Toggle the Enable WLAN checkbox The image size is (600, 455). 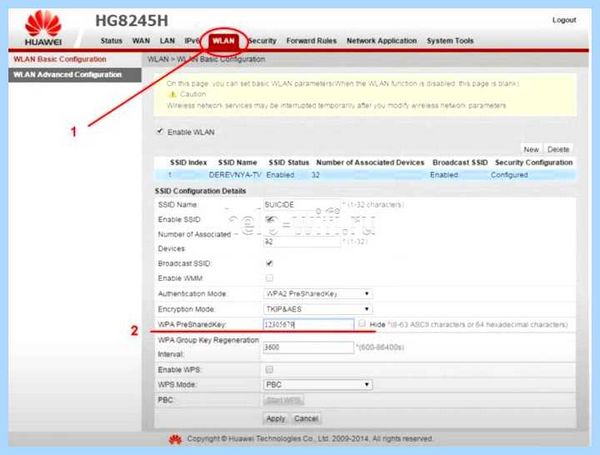(x=160, y=132)
